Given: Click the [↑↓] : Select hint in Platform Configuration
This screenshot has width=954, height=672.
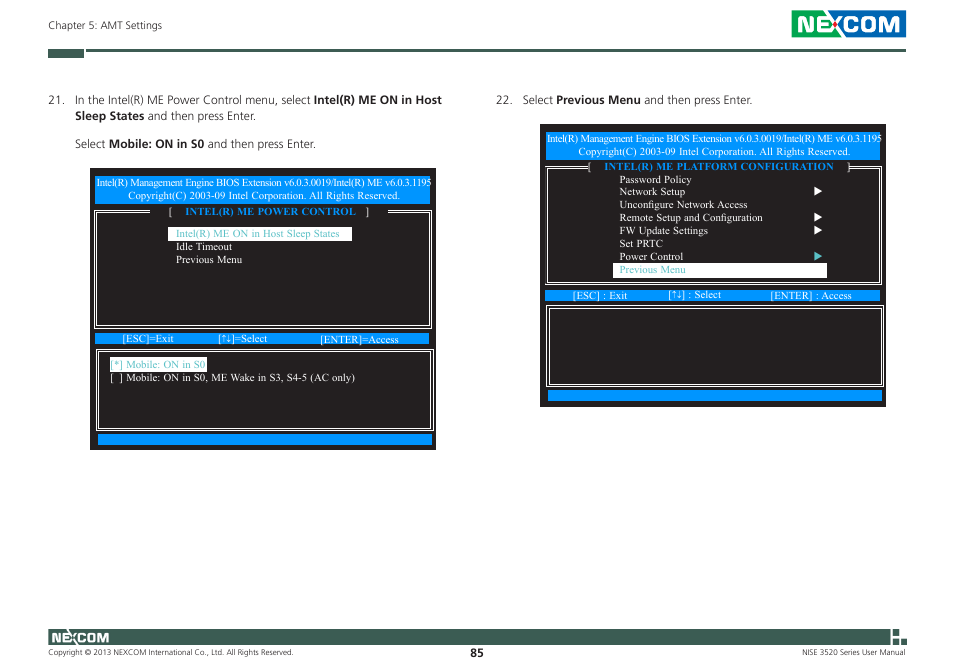Looking at the screenshot, I should [695, 295].
